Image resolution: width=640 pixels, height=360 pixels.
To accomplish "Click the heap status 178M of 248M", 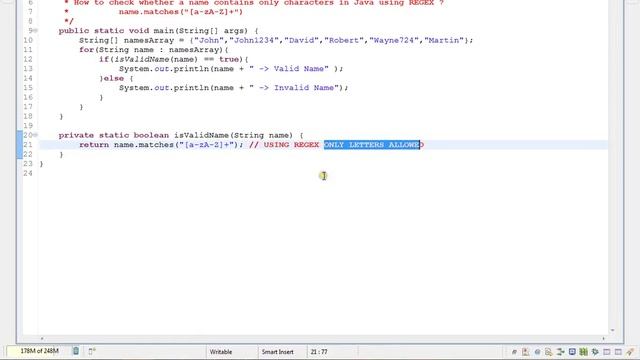I will coord(39,351).
